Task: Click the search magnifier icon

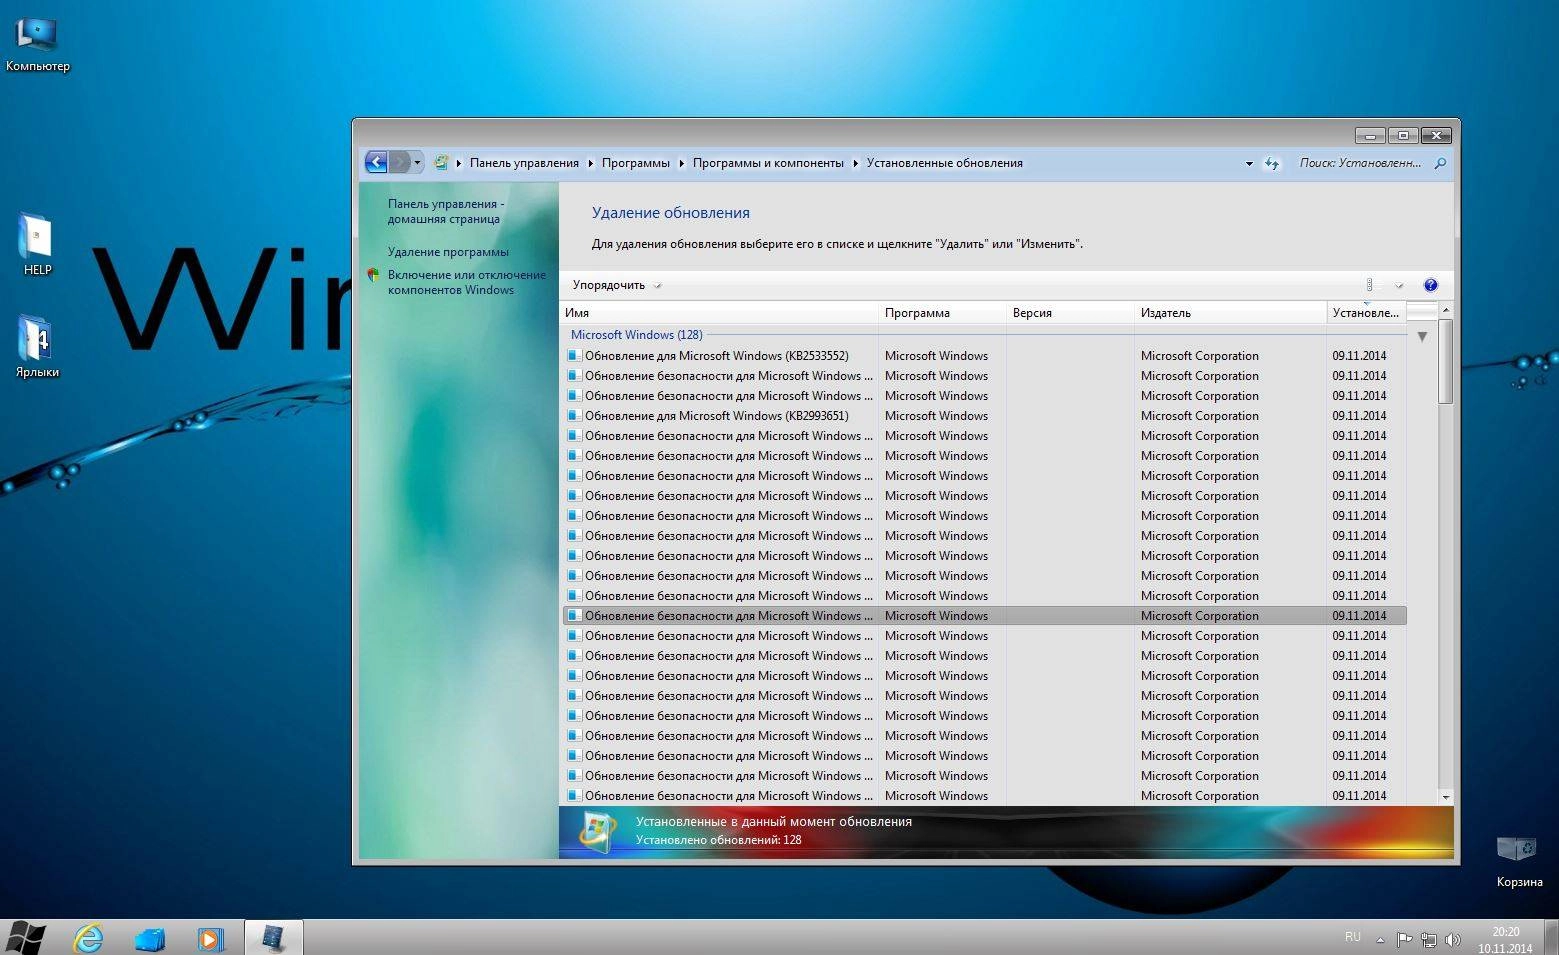Action: tap(1440, 163)
